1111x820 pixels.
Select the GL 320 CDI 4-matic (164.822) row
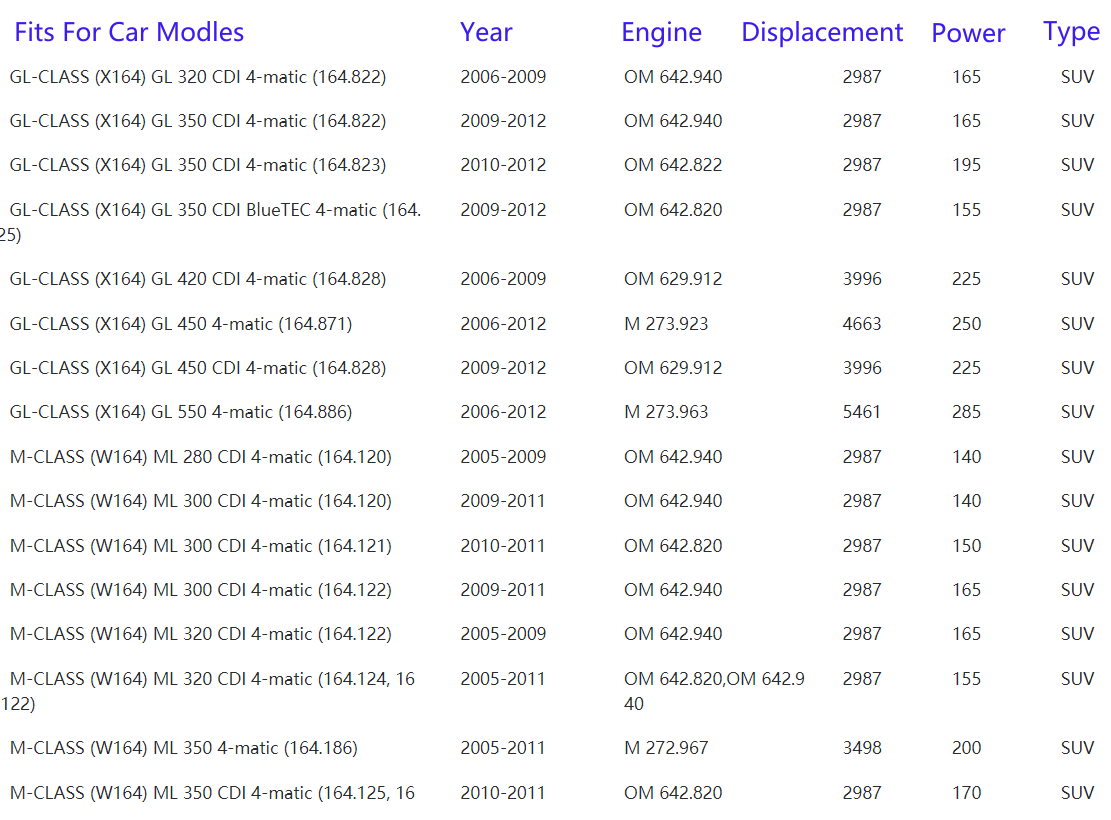[198, 77]
